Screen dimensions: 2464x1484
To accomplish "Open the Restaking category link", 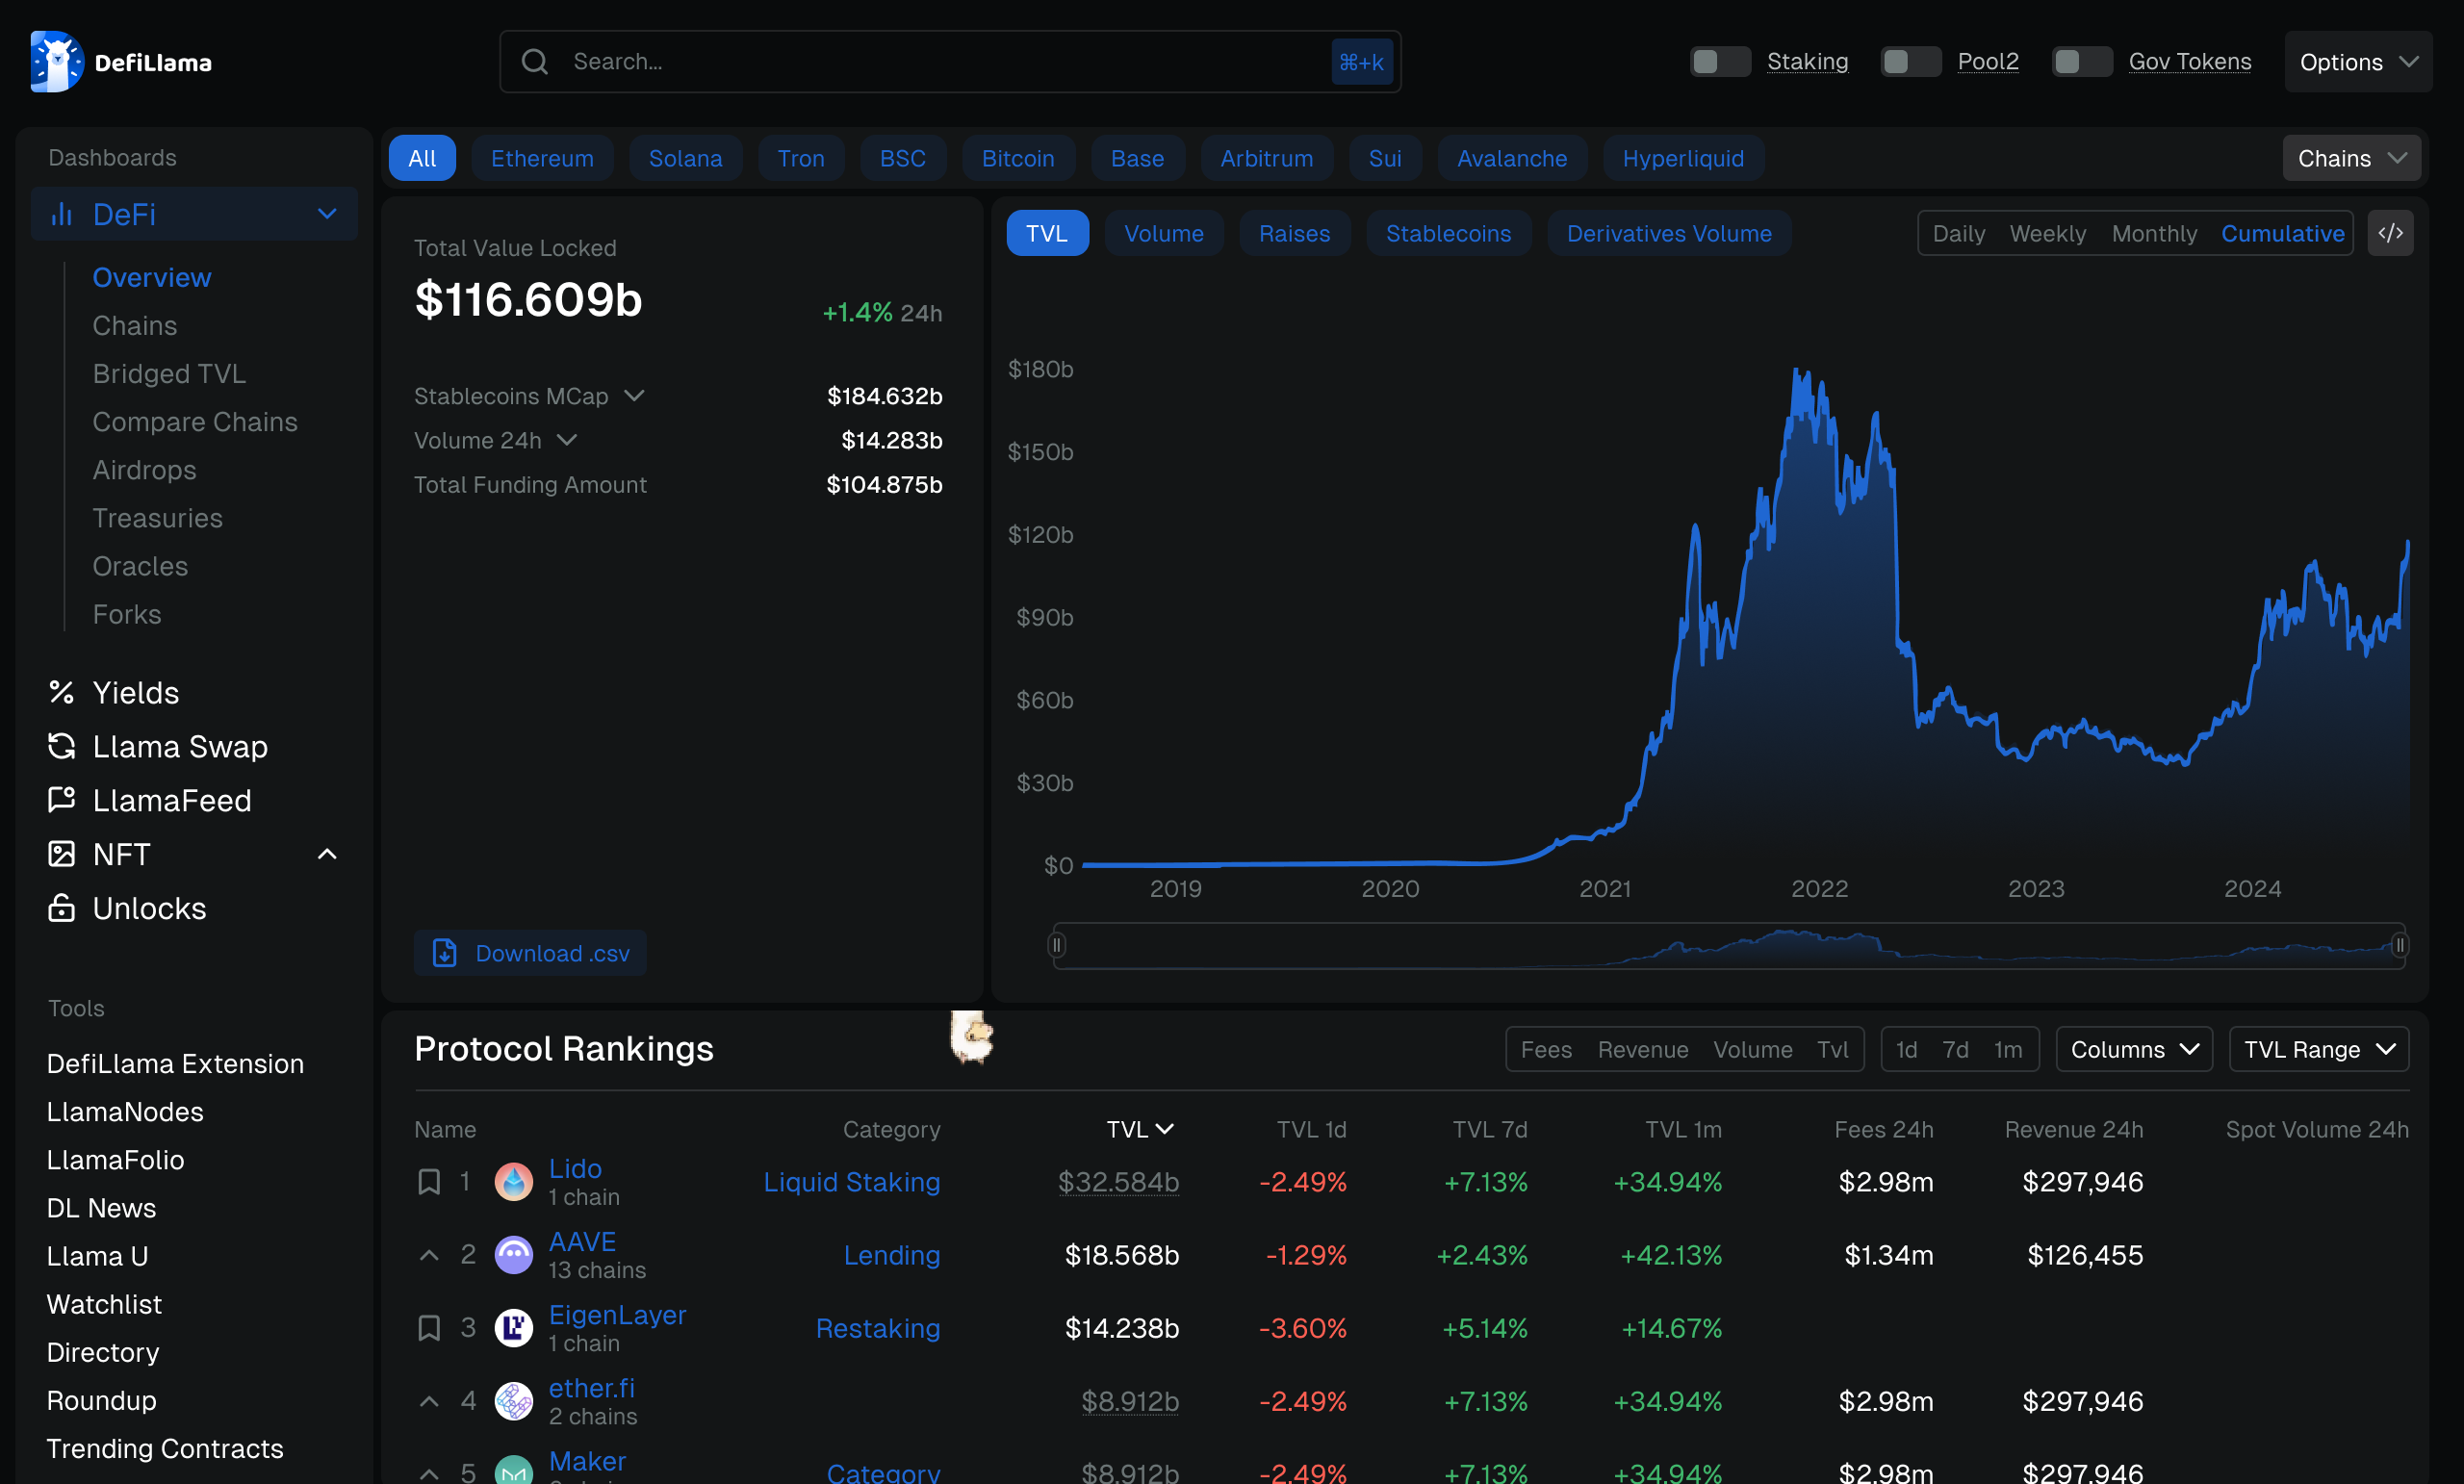I will (877, 1328).
